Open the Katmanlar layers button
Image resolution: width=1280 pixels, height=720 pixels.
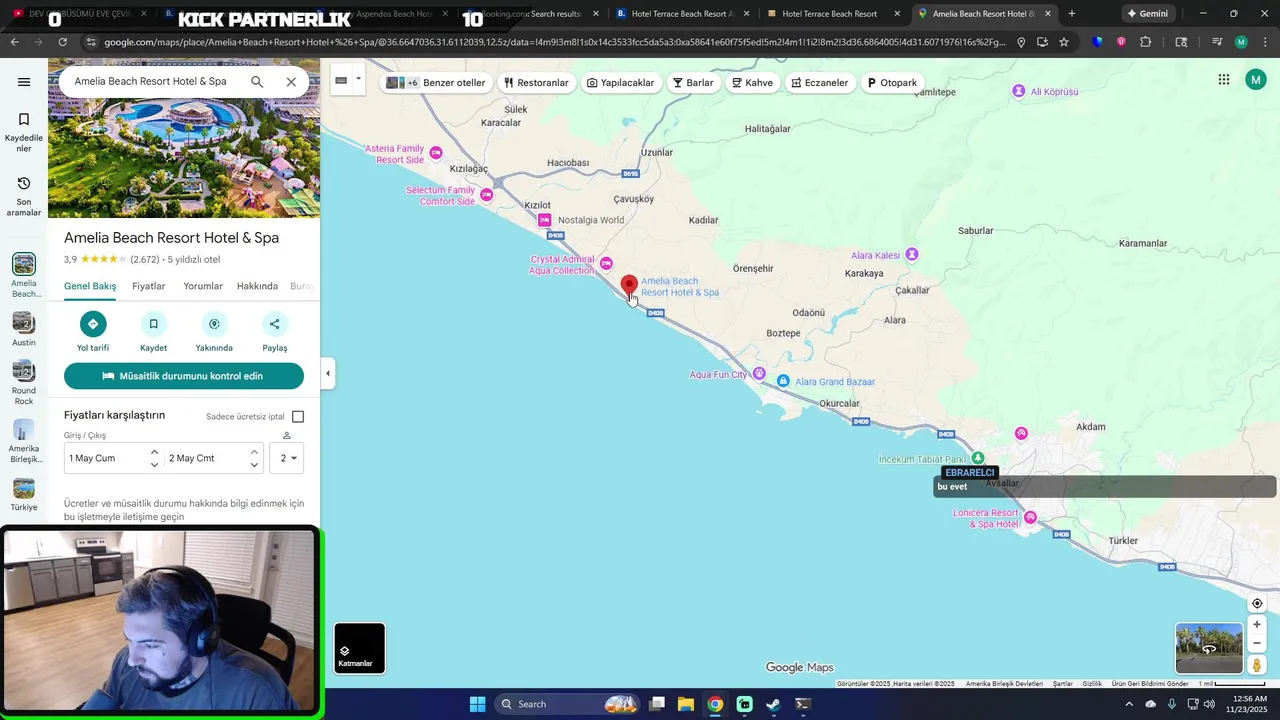359,648
